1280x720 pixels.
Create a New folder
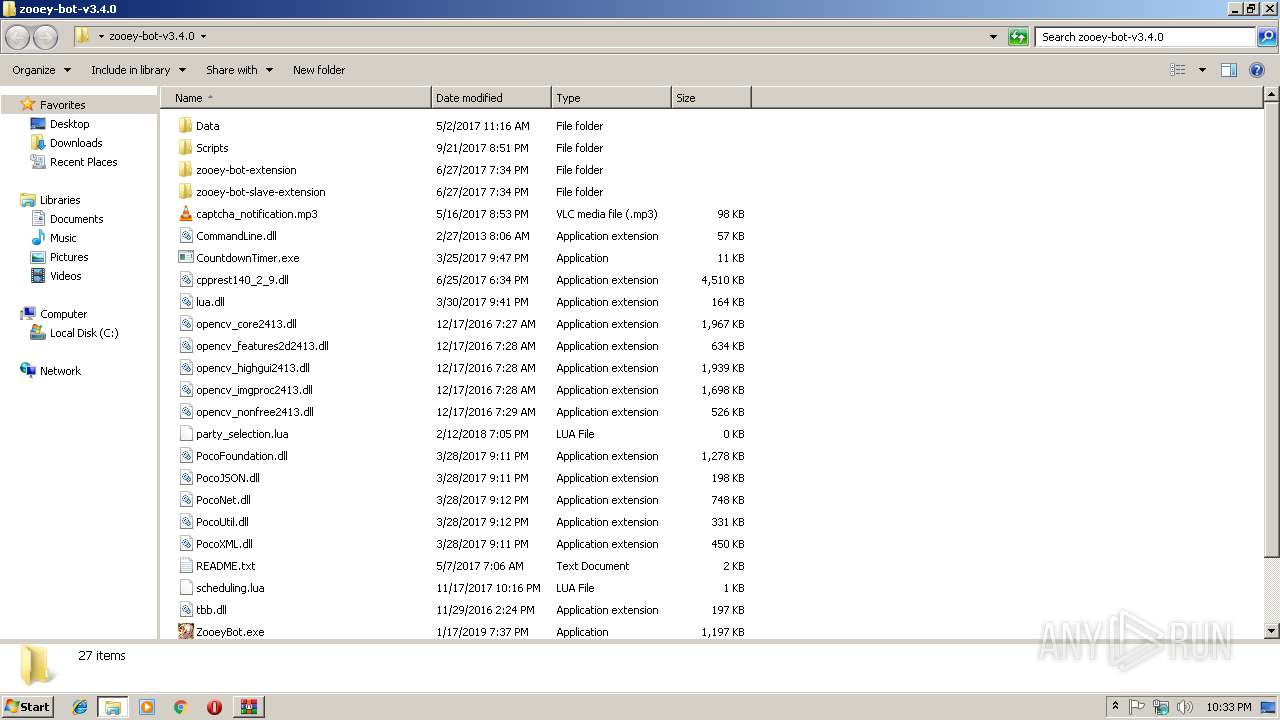pos(319,70)
